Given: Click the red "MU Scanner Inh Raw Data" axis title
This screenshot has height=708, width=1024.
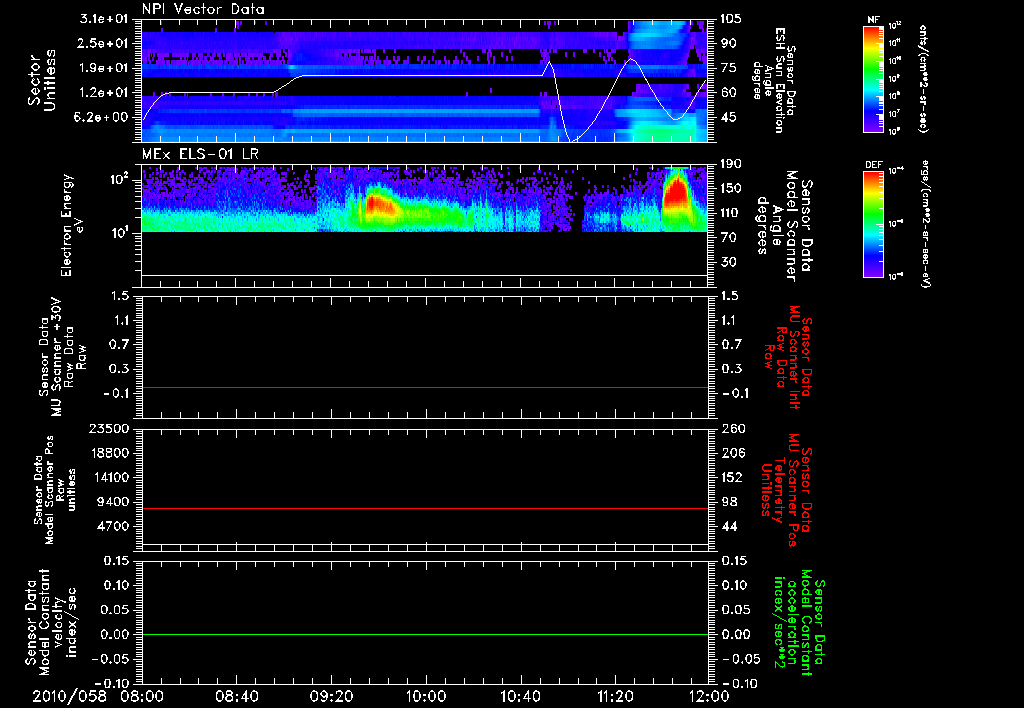Looking at the screenshot, I should tap(788, 357).
